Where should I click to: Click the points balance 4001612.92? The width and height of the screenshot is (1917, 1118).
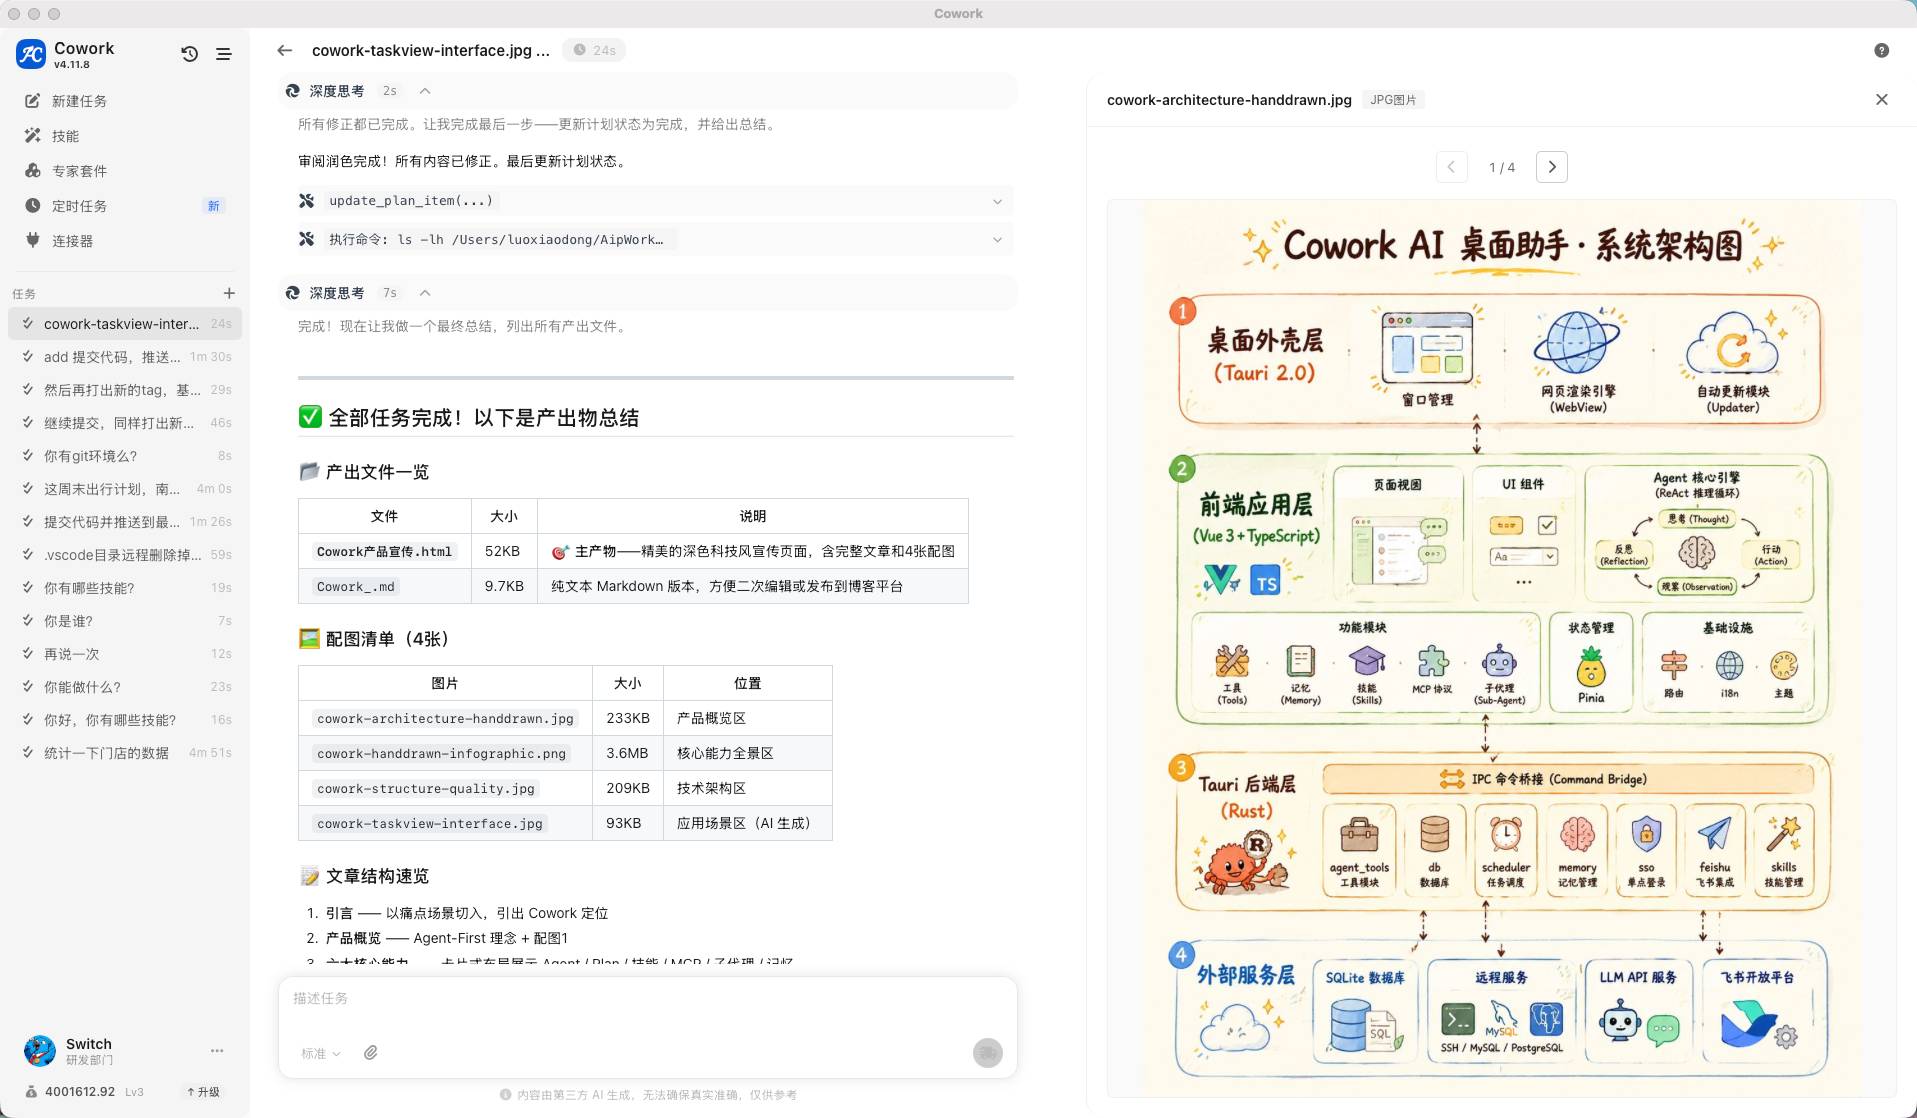tap(80, 1092)
